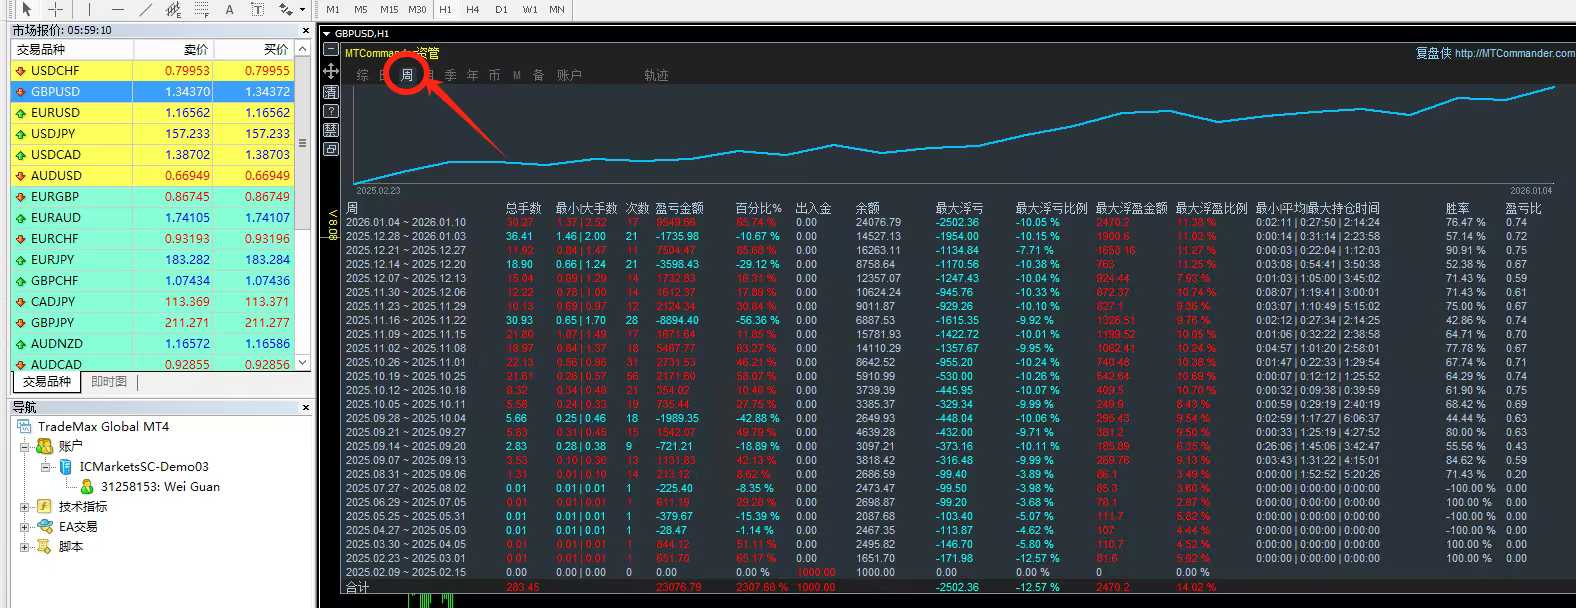Click the arrows/shapes tool icon
1576x608 pixels.
coord(285,9)
